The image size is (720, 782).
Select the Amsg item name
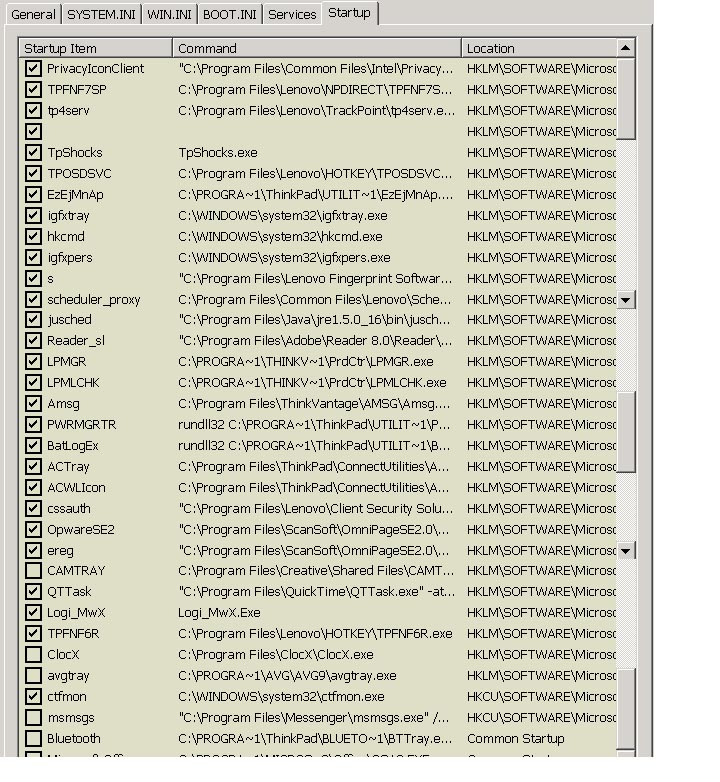pyautogui.click(x=63, y=404)
